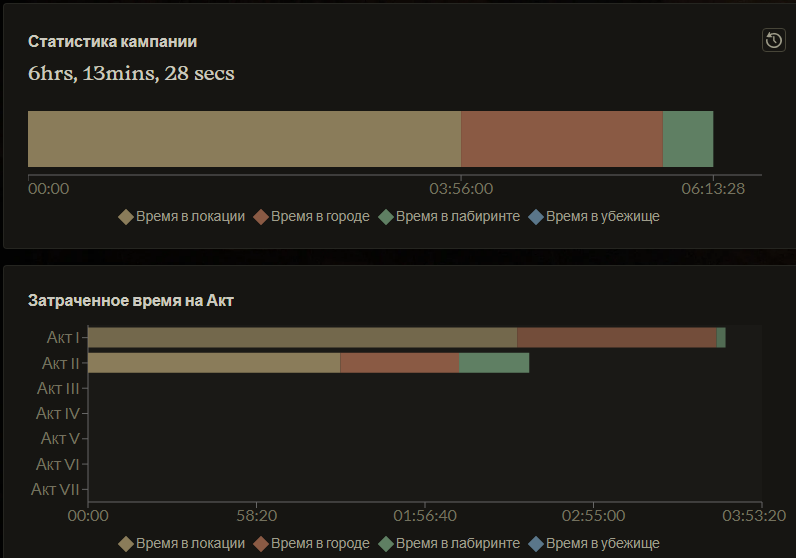Click the tan location segment of campaign bar

click(244, 139)
